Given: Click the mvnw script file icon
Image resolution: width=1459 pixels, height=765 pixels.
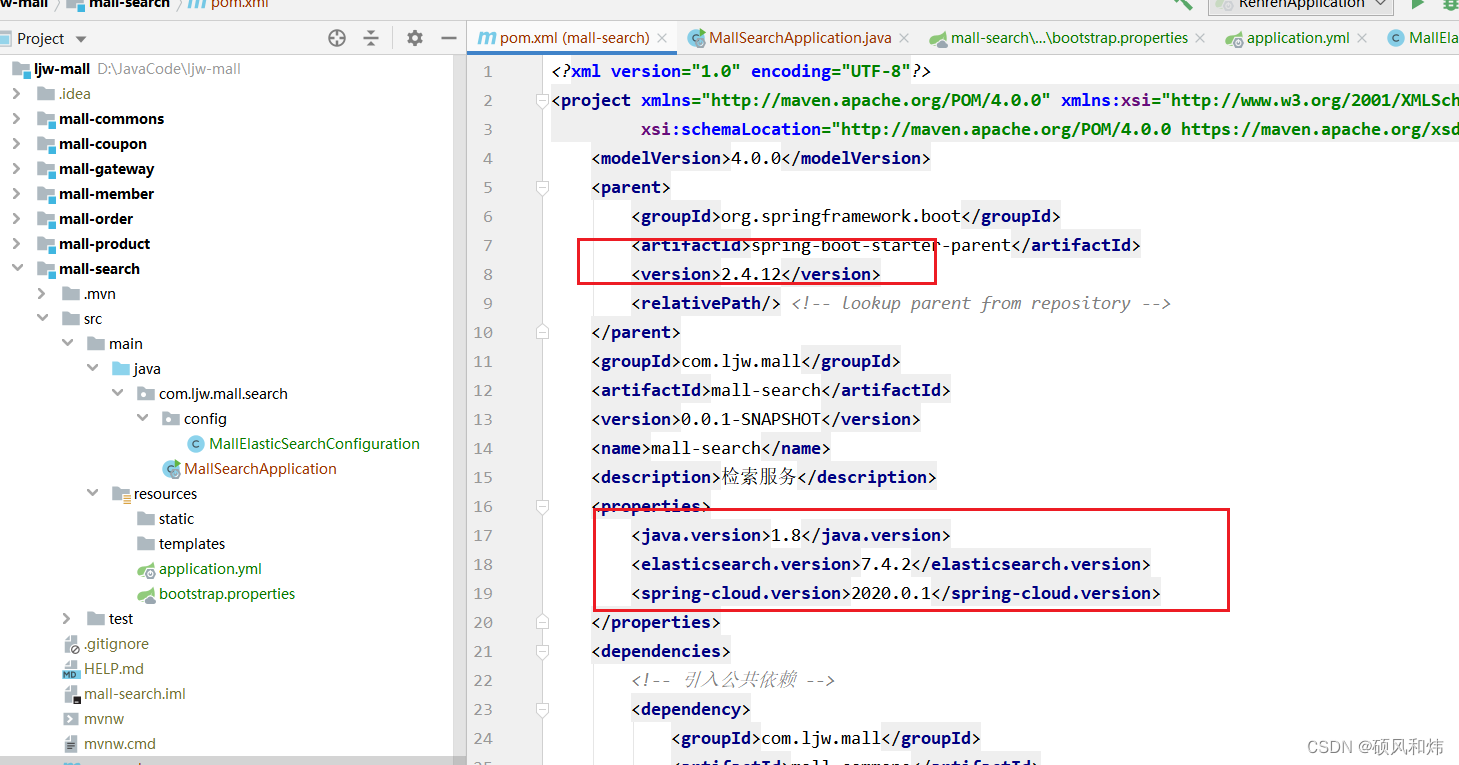Looking at the screenshot, I should pos(71,719).
